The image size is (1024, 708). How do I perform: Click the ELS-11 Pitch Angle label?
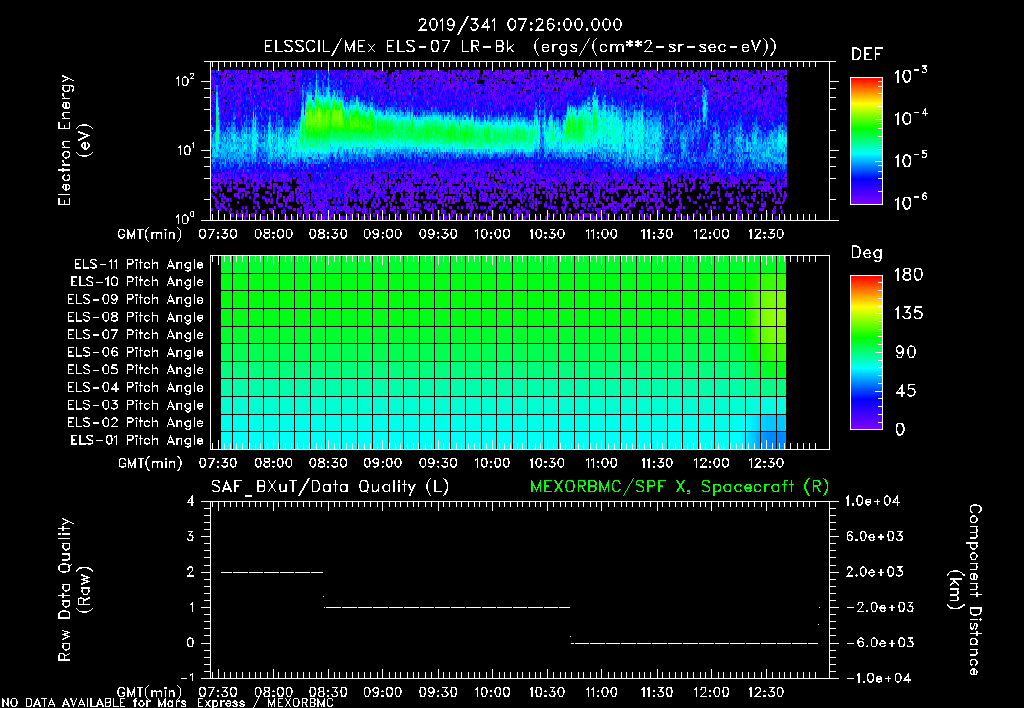tap(138, 265)
